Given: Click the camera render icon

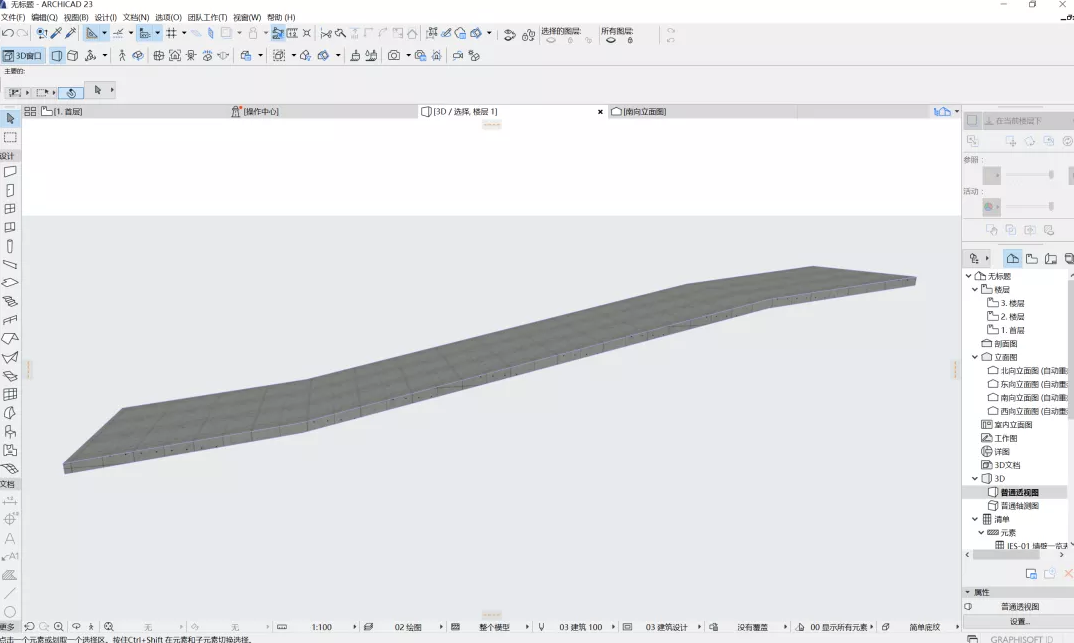Looking at the screenshot, I should click(394, 55).
